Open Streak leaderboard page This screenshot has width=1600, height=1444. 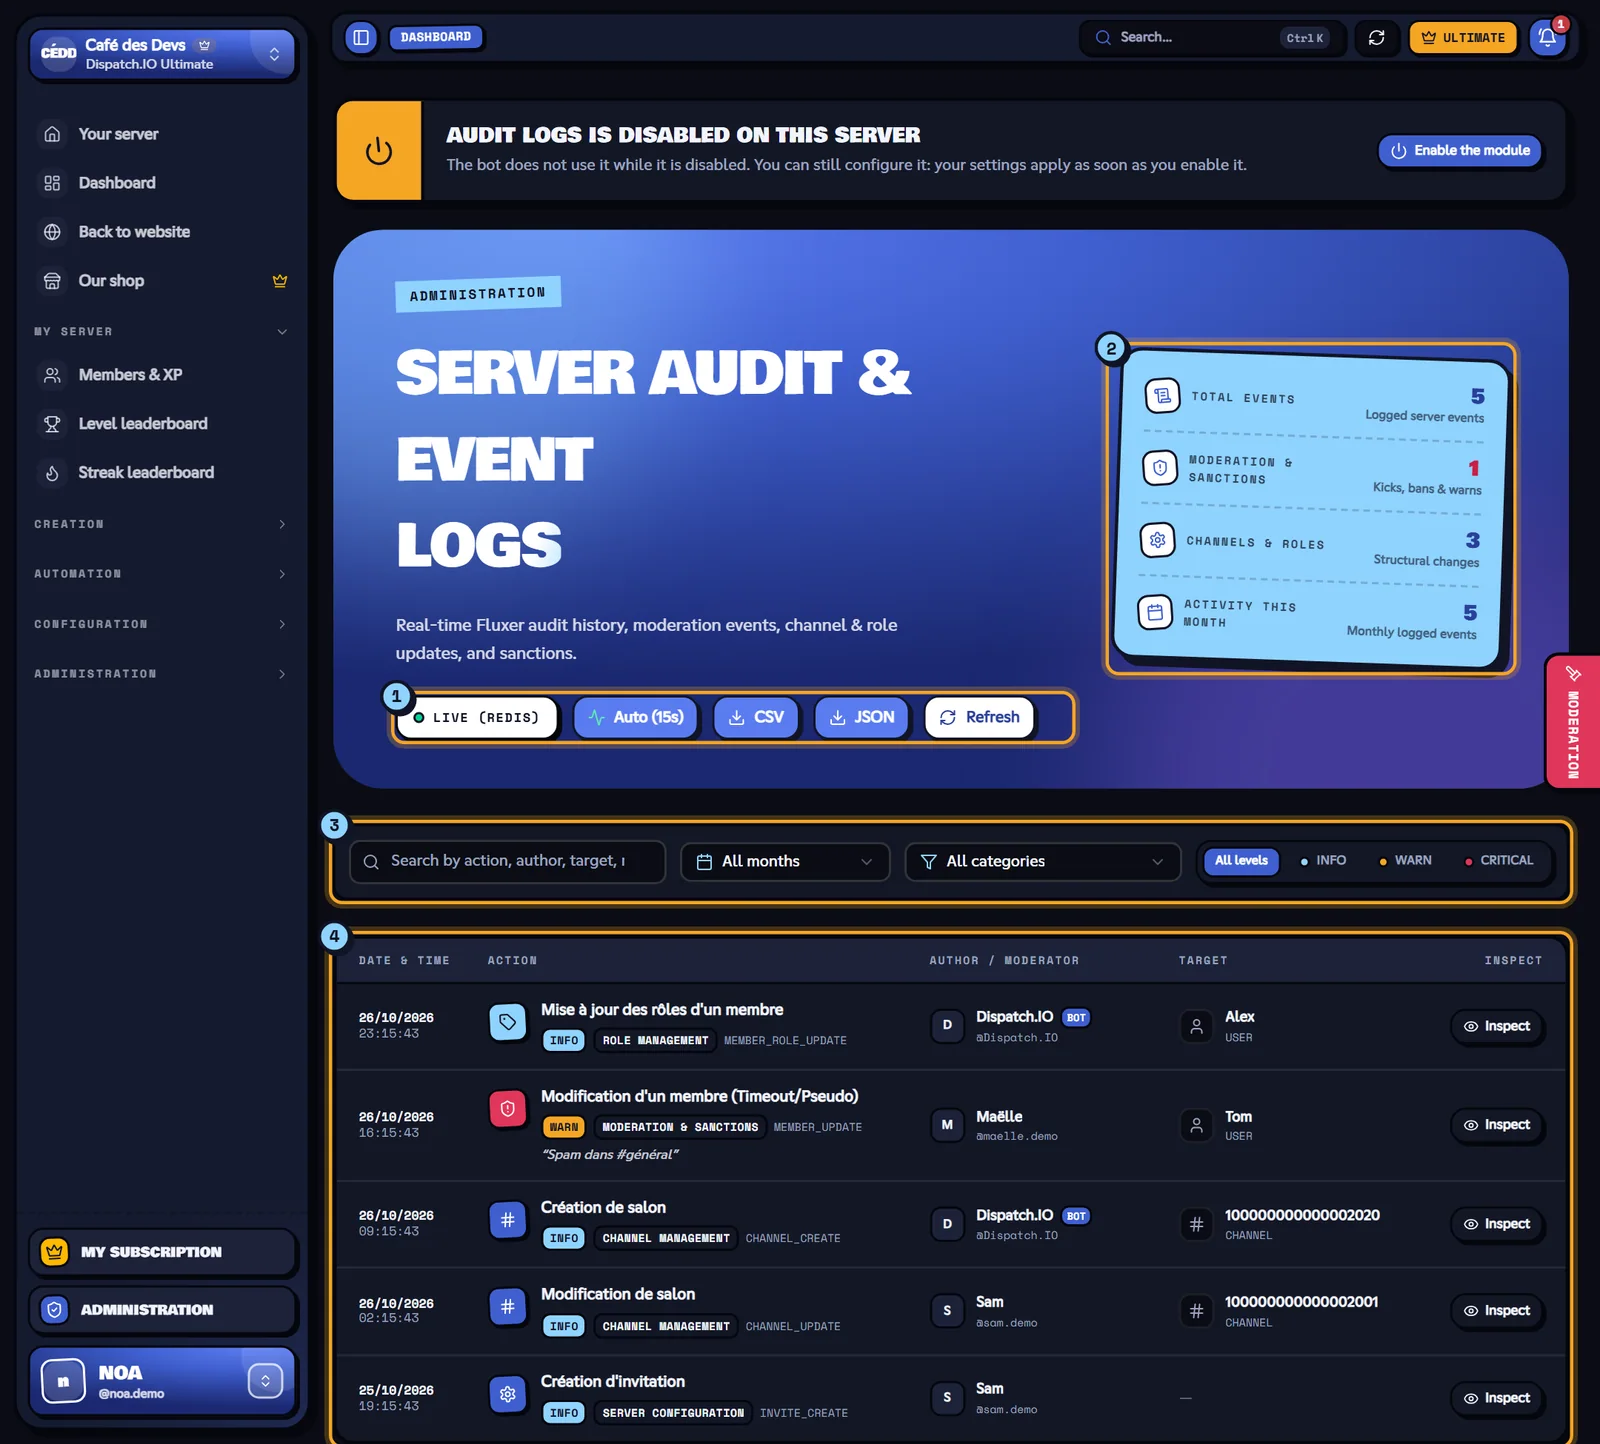click(x=161, y=473)
